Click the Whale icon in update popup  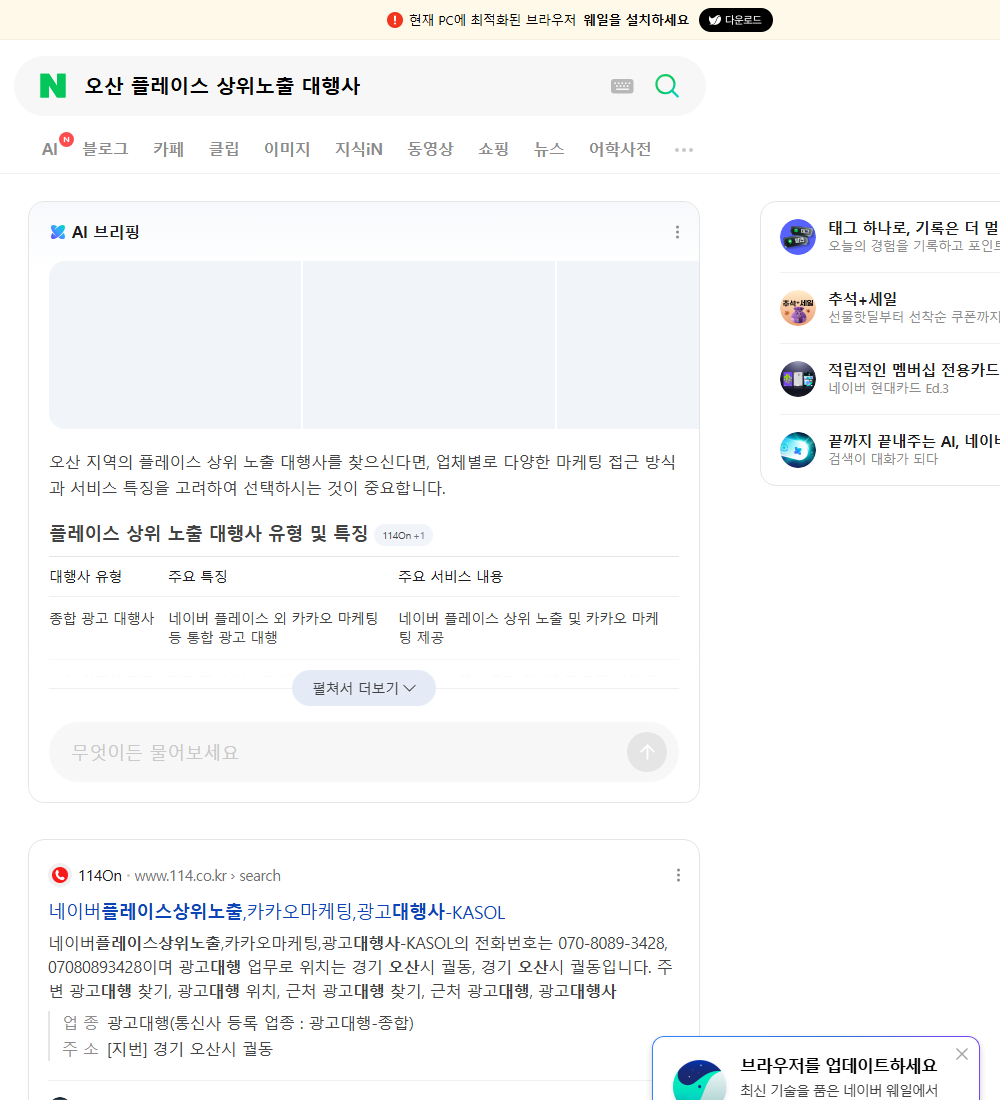click(699, 1081)
